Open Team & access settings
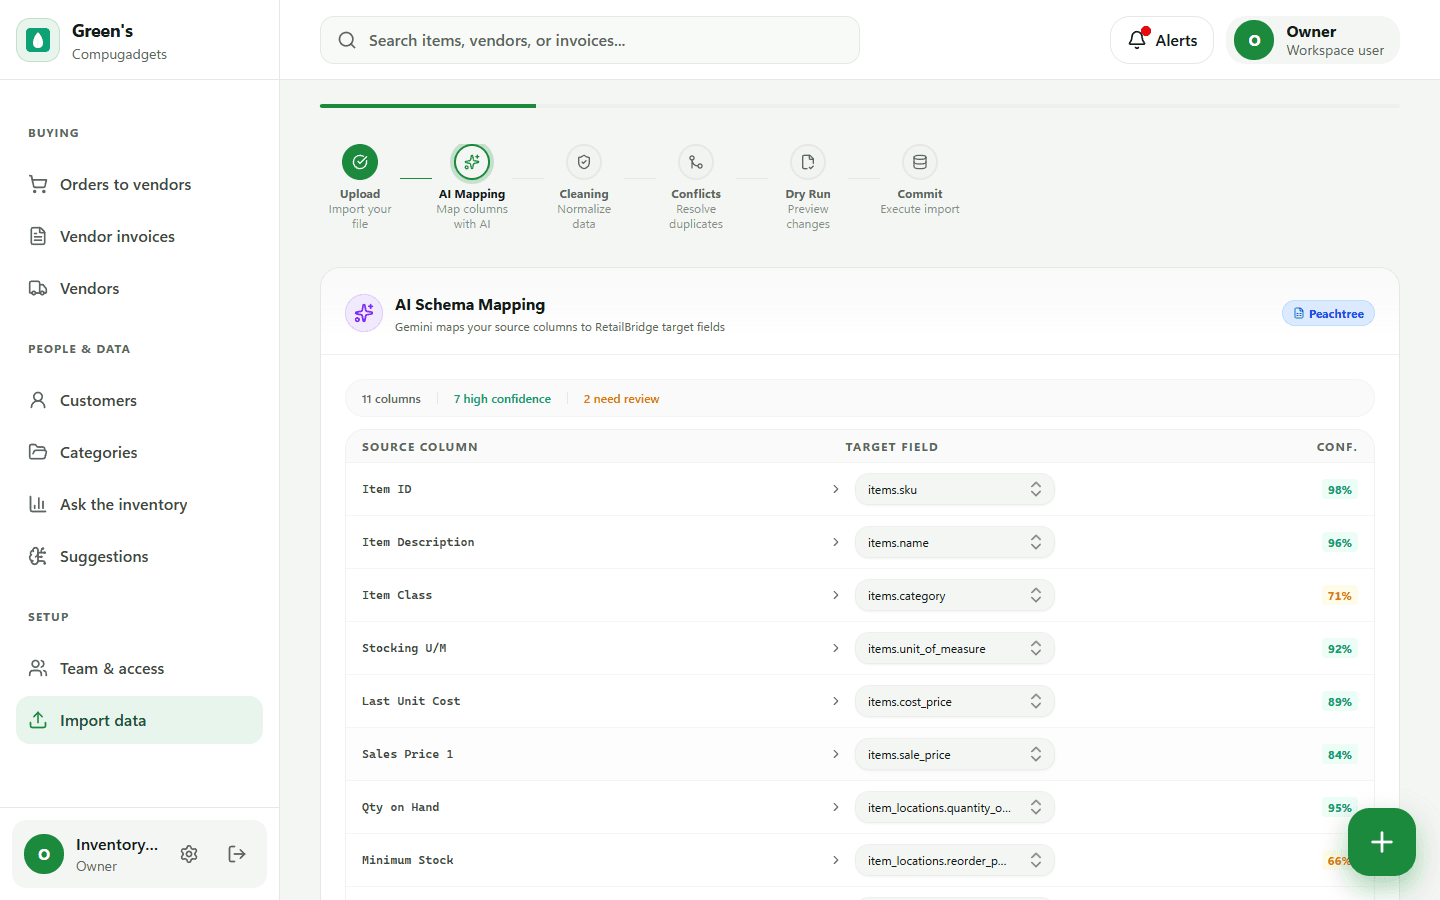The image size is (1440, 900). [139, 668]
